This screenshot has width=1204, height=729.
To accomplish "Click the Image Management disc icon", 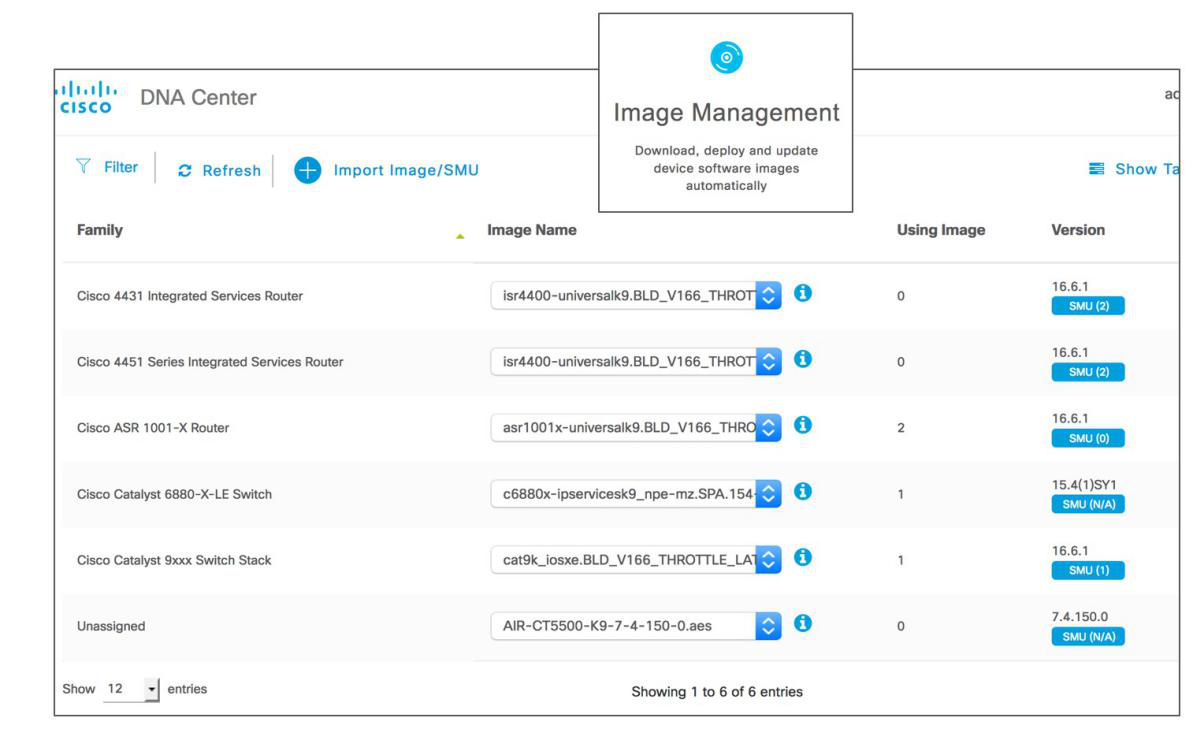I will [726, 58].
